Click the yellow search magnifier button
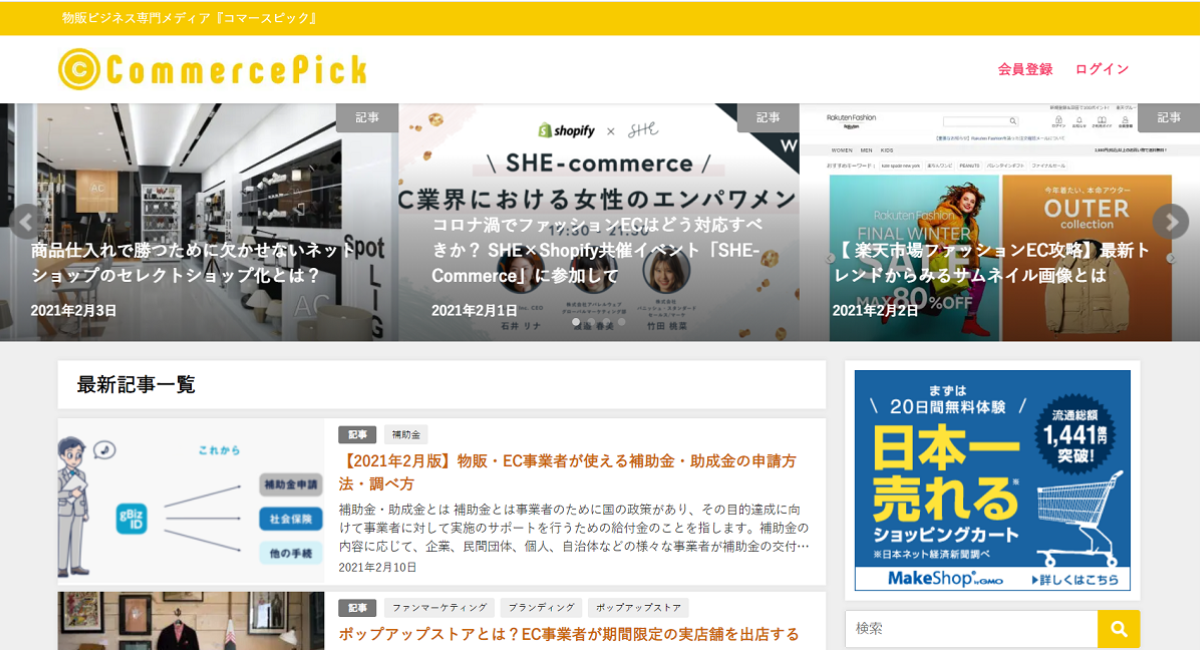The image size is (1200, 650). tap(1119, 629)
